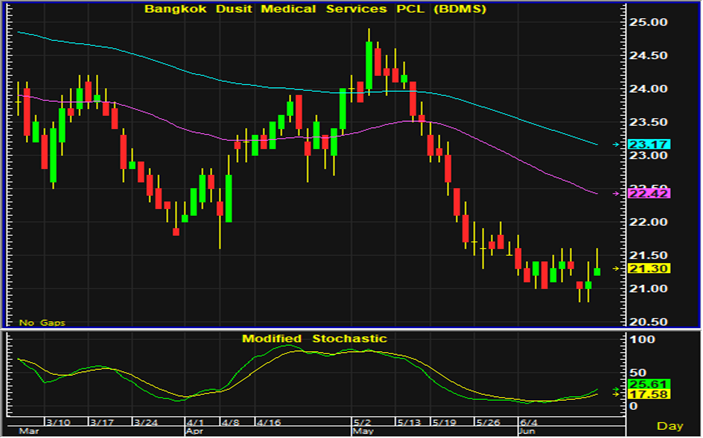Click the 5/13 date marker on time axis
Viewport: 703px width, 438px height.
pos(409,422)
